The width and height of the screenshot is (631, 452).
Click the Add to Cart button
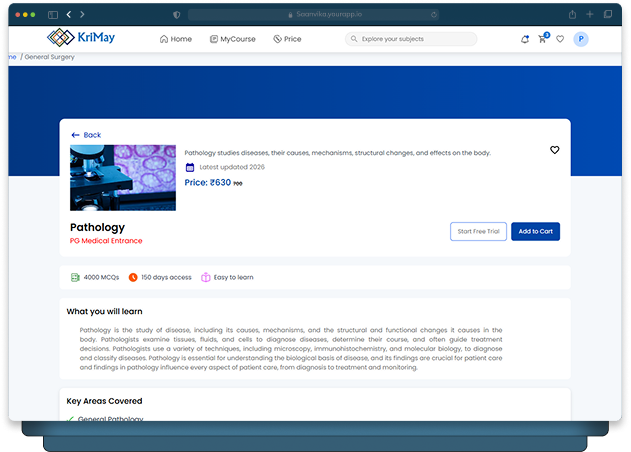click(535, 231)
